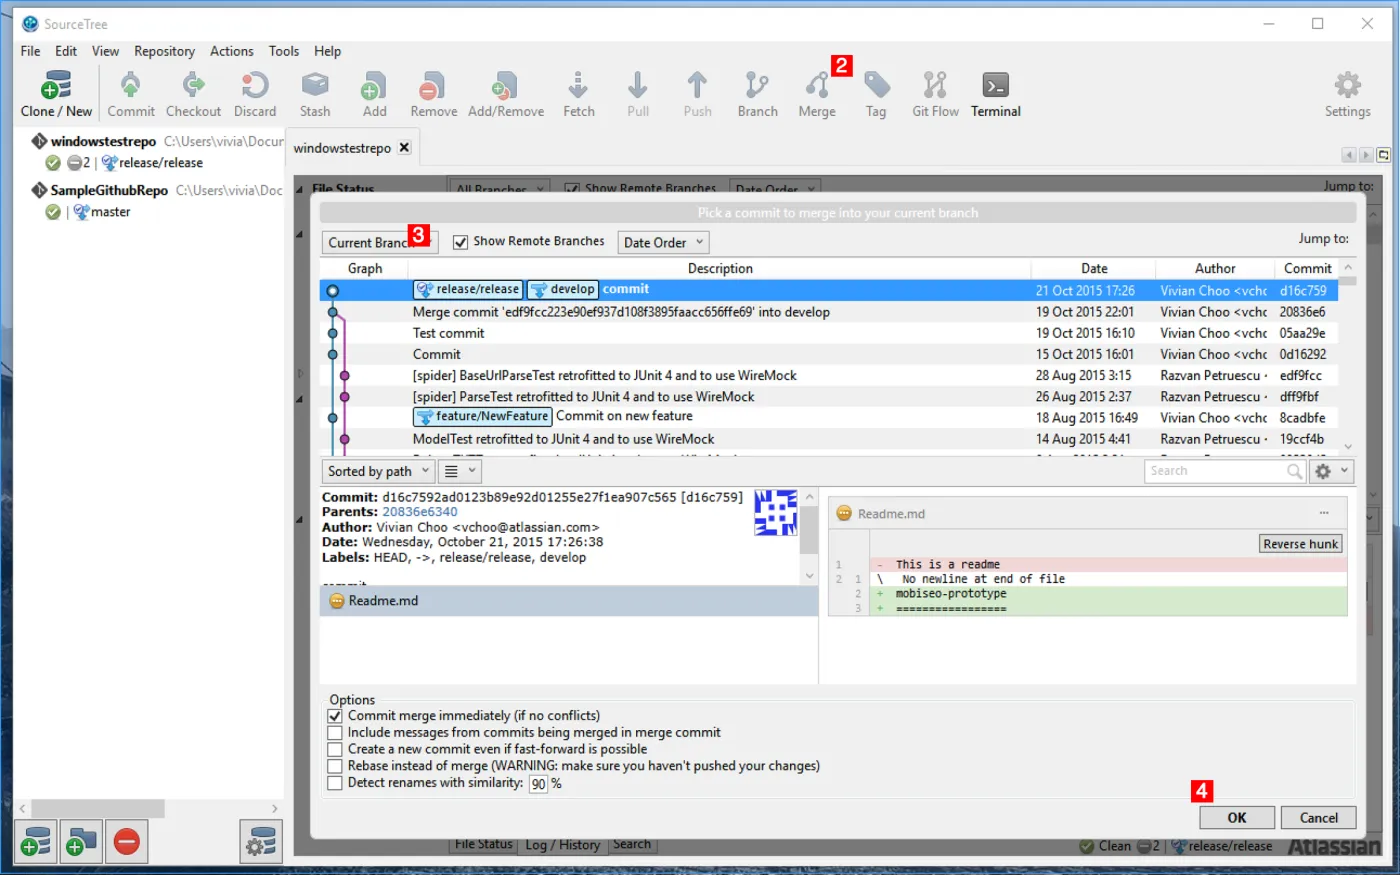1400x875 pixels.
Task: Close the windowstestrepo tab
Action: coord(404,147)
